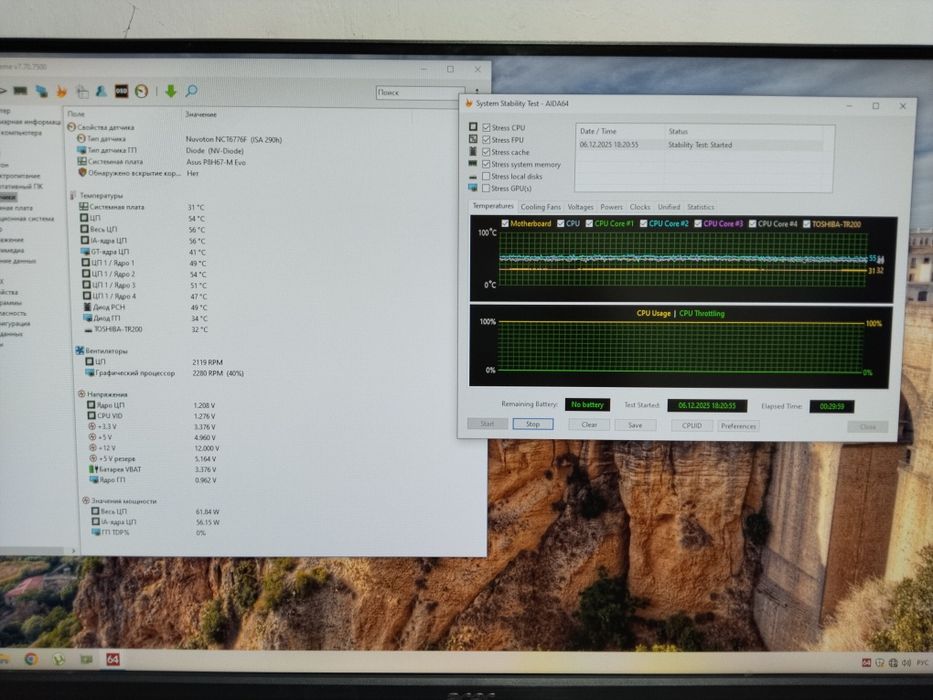Screen dimensions: 933x700
Task: Open the memory module icon in AIDA64 toolbar
Action: coord(20,90)
